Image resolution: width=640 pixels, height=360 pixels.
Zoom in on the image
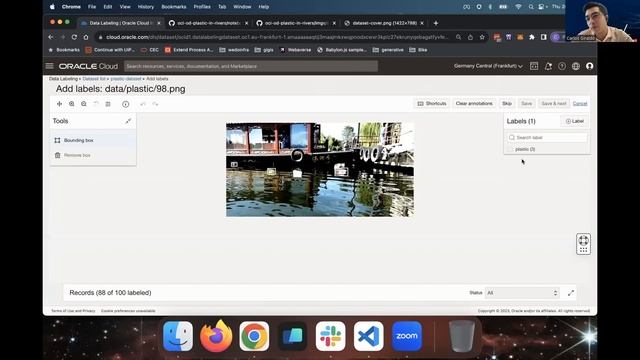click(x=72, y=104)
